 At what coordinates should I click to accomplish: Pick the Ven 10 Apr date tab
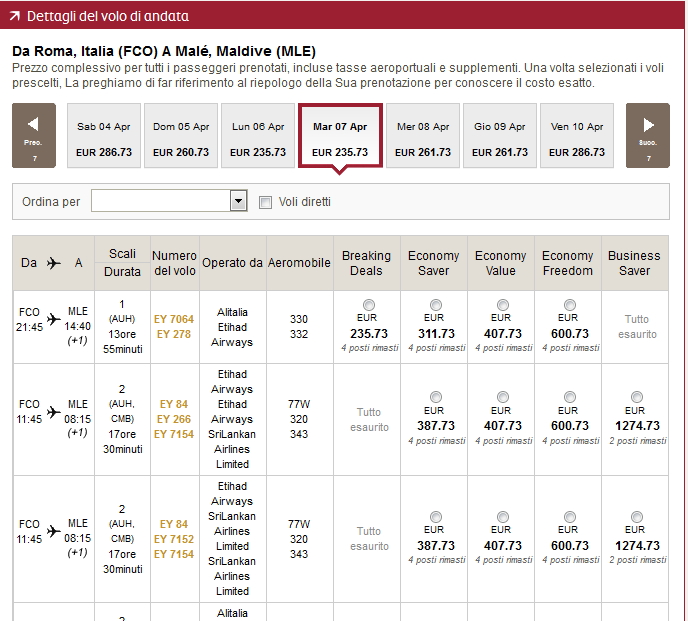(577, 139)
